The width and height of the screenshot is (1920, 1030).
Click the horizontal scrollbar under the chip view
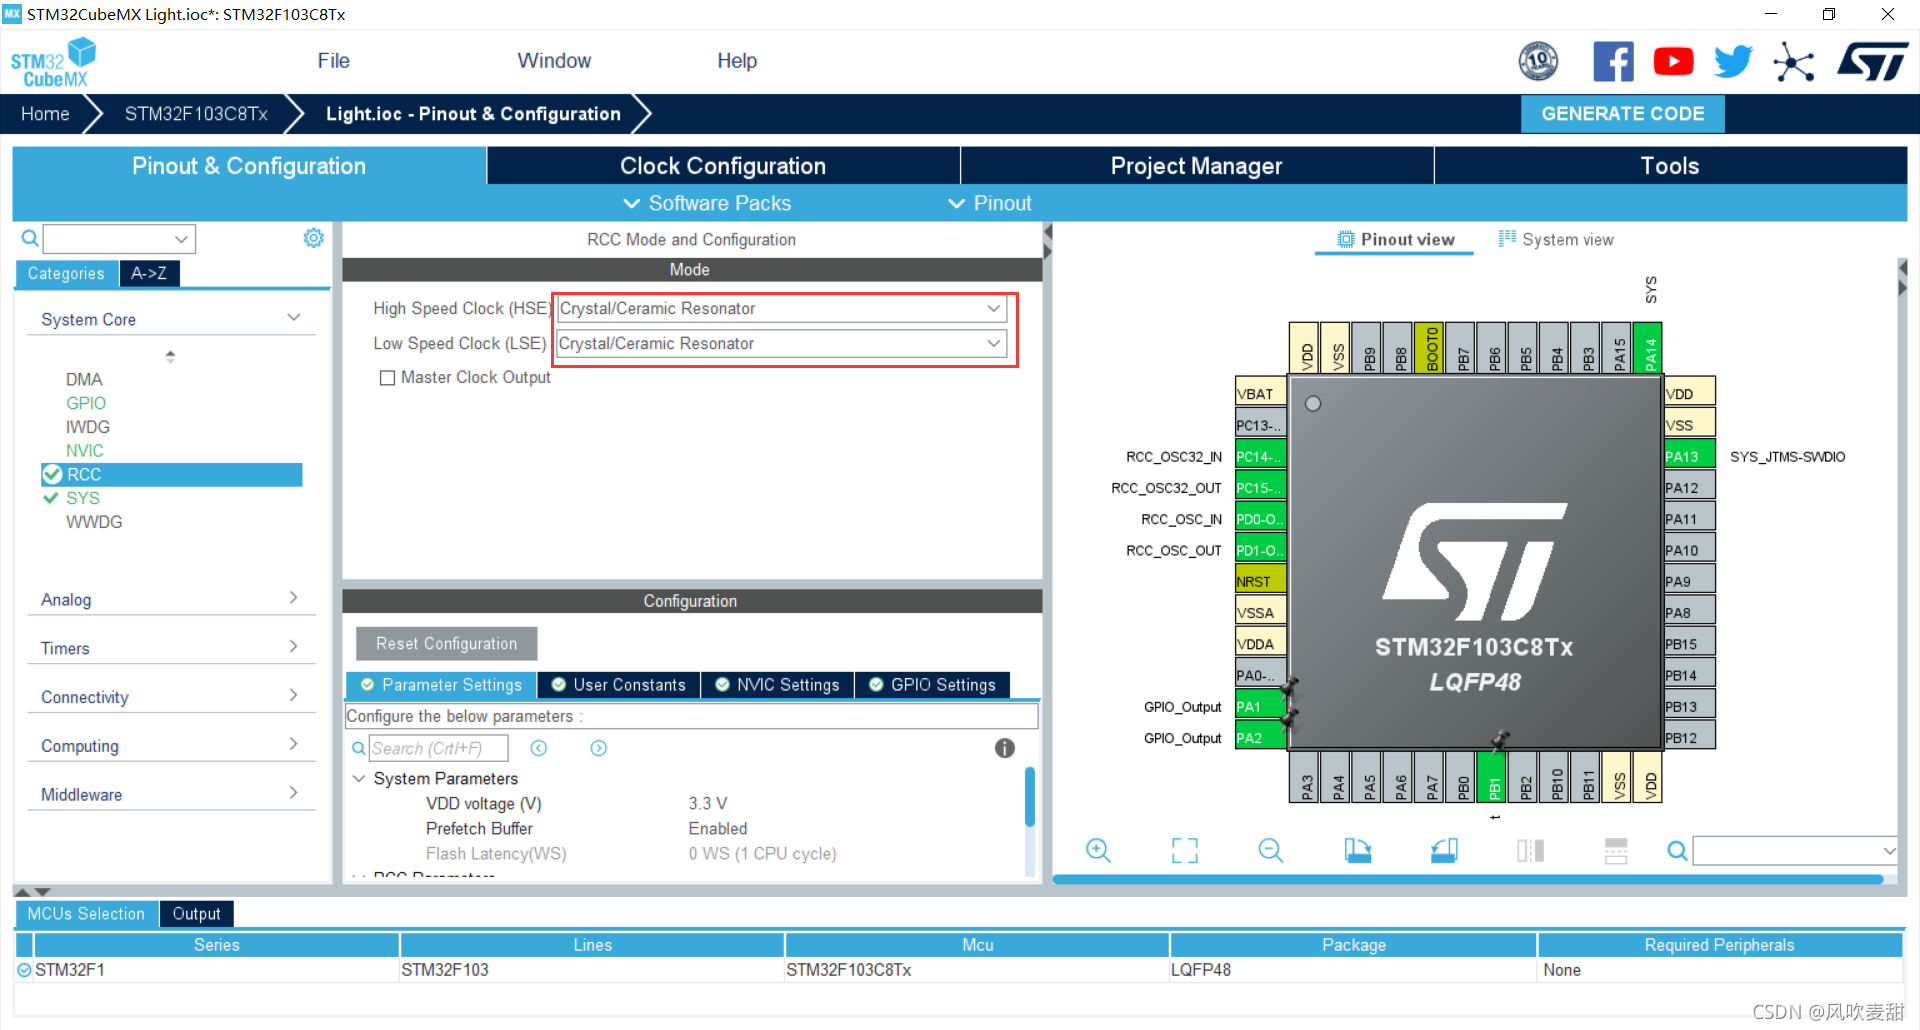click(1468, 880)
